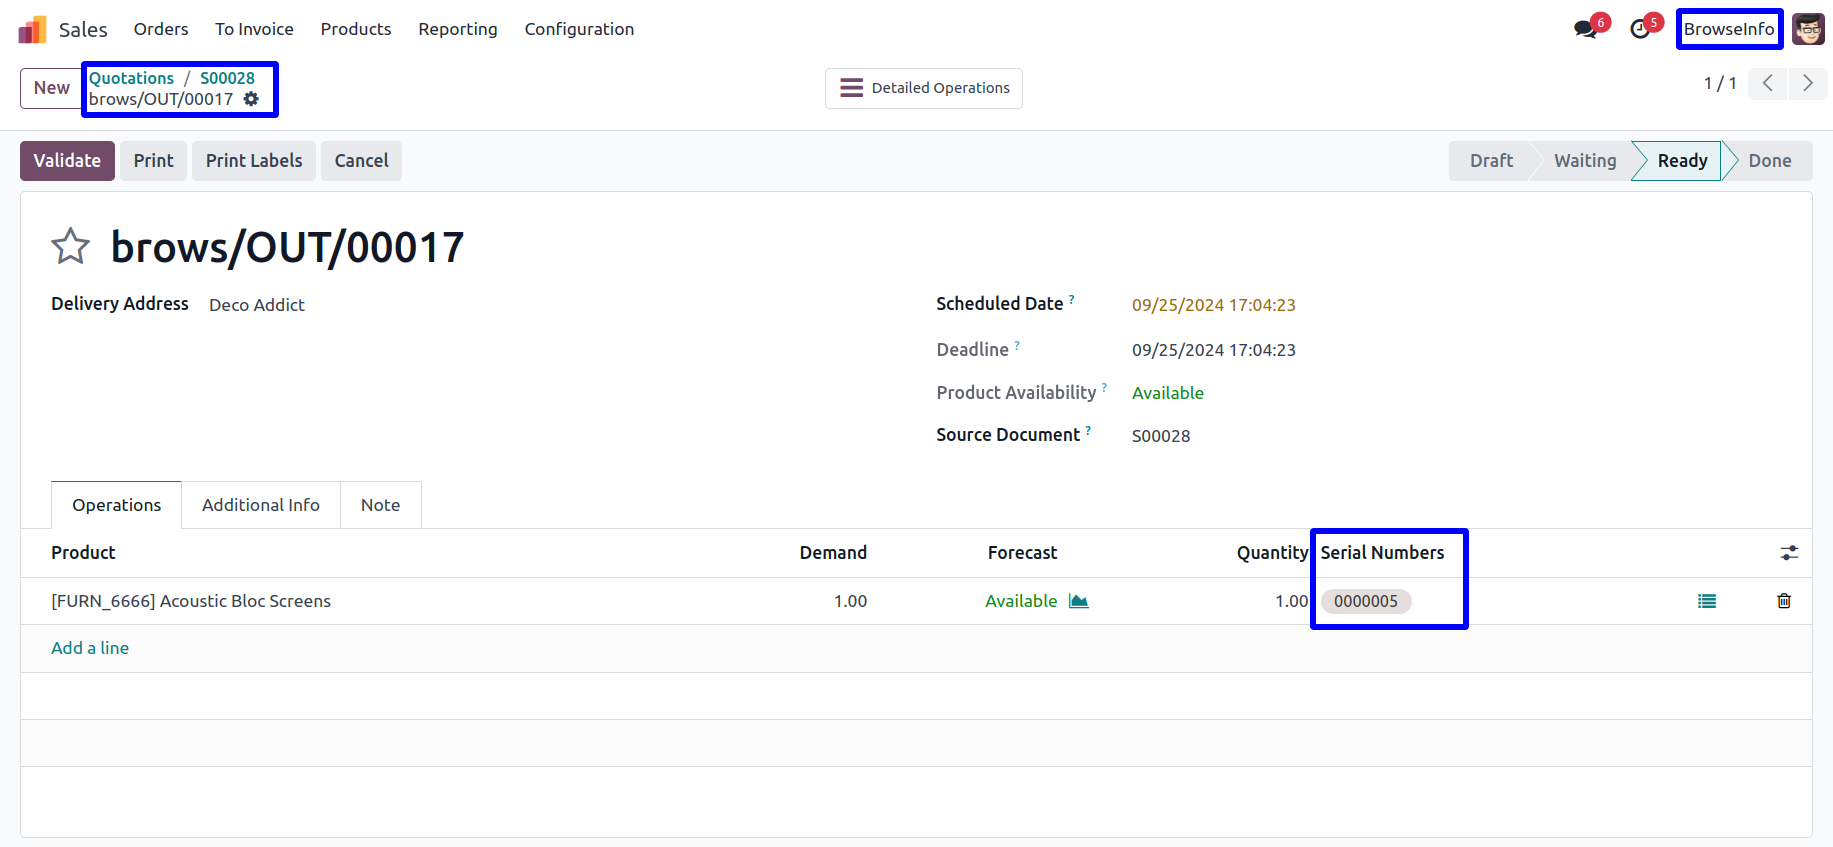Click the Forecast column header
The width and height of the screenshot is (1833, 847).
[x=1022, y=553]
